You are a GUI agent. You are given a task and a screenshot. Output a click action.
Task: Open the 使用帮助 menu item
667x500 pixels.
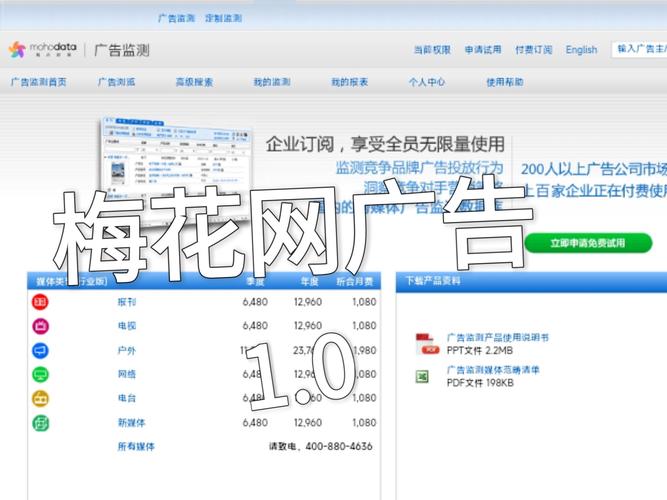click(505, 82)
